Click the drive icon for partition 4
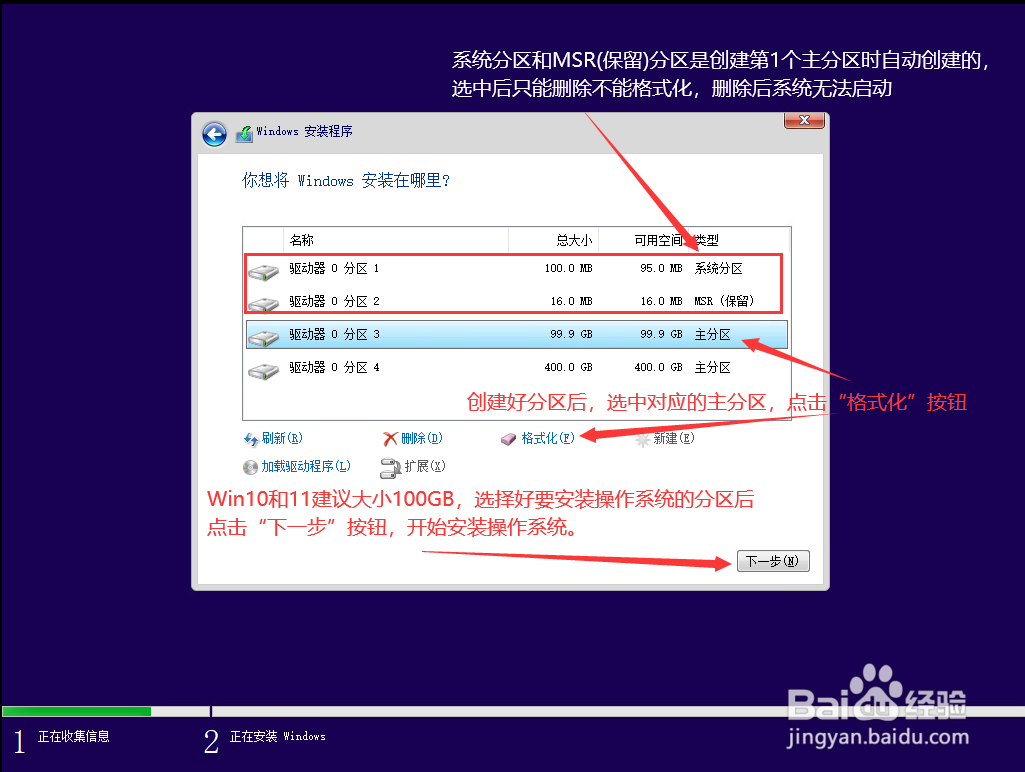 (264, 371)
